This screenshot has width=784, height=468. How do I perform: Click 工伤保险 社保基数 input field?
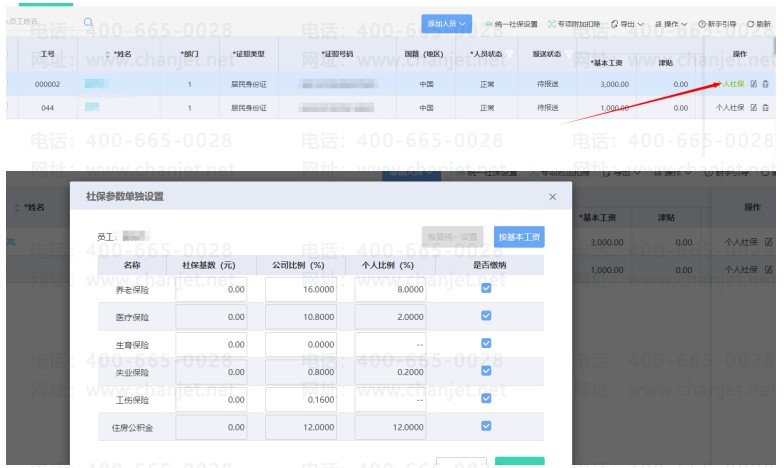pyautogui.click(x=211, y=400)
